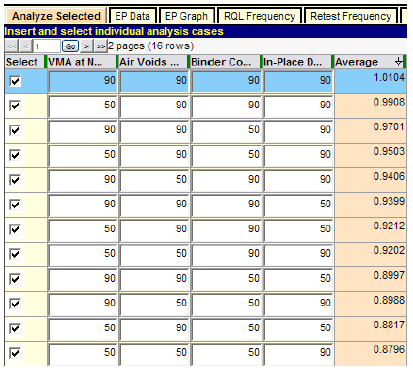Click the average value 0.9202
The image size is (413, 371).
tap(389, 250)
